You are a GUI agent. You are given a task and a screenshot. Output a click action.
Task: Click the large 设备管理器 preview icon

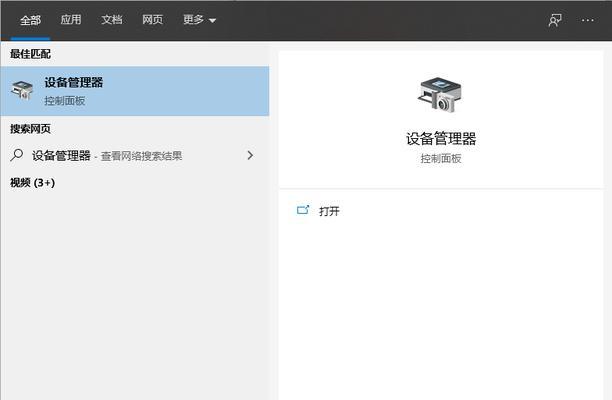tap(439, 95)
